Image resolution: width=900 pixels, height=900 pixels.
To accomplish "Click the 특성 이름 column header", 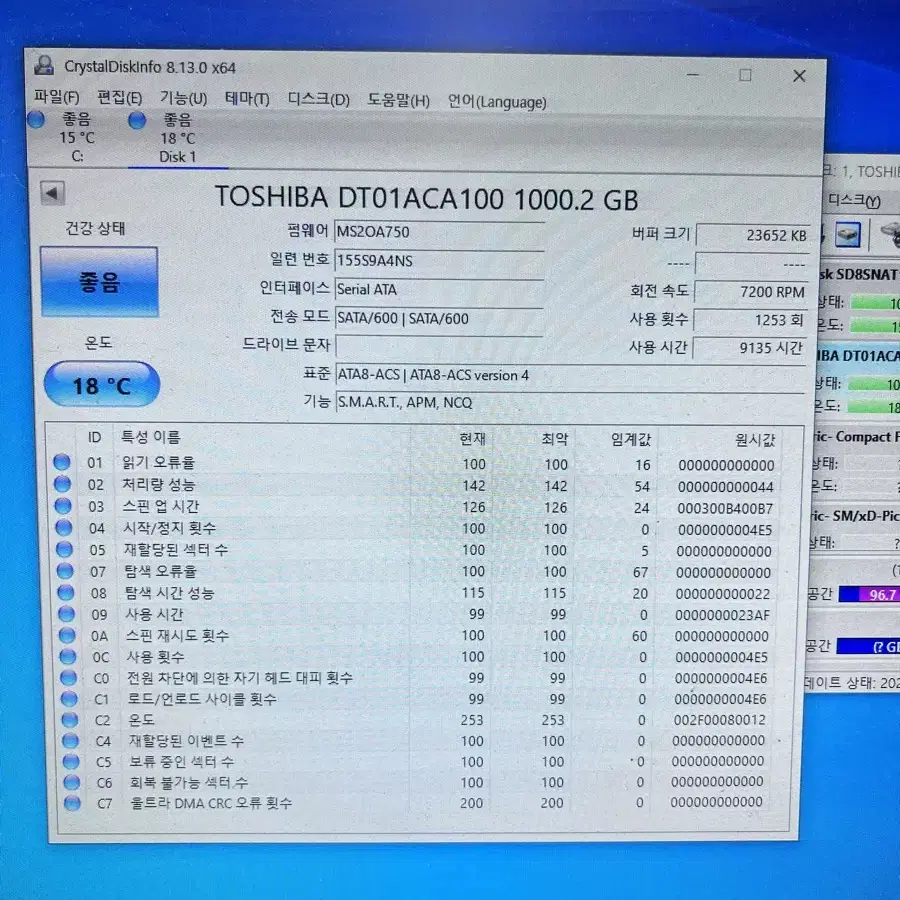I will pos(150,437).
